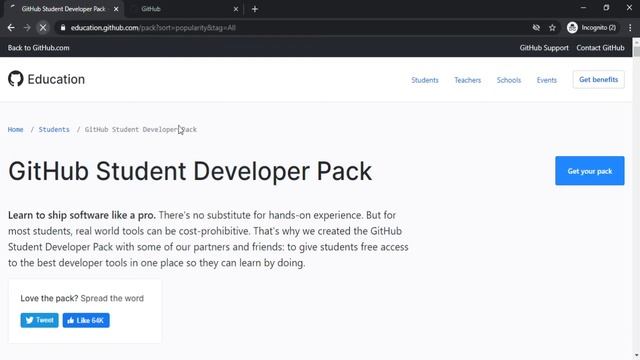The width and height of the screenshot is (640, 360).
Task: Click the Education heading text
Action: tap(56, 79)
